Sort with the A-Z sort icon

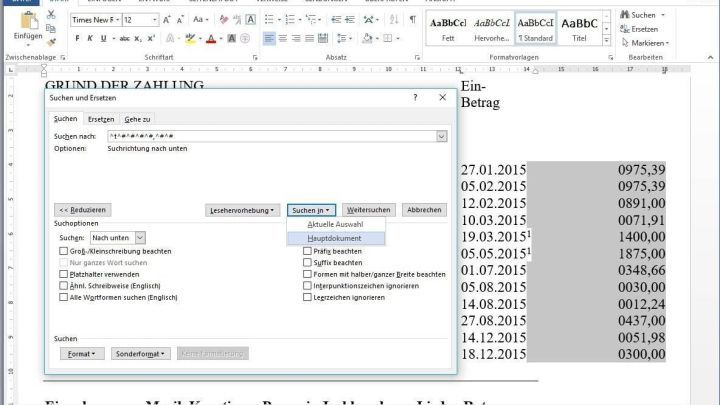[x=394, y=20]
